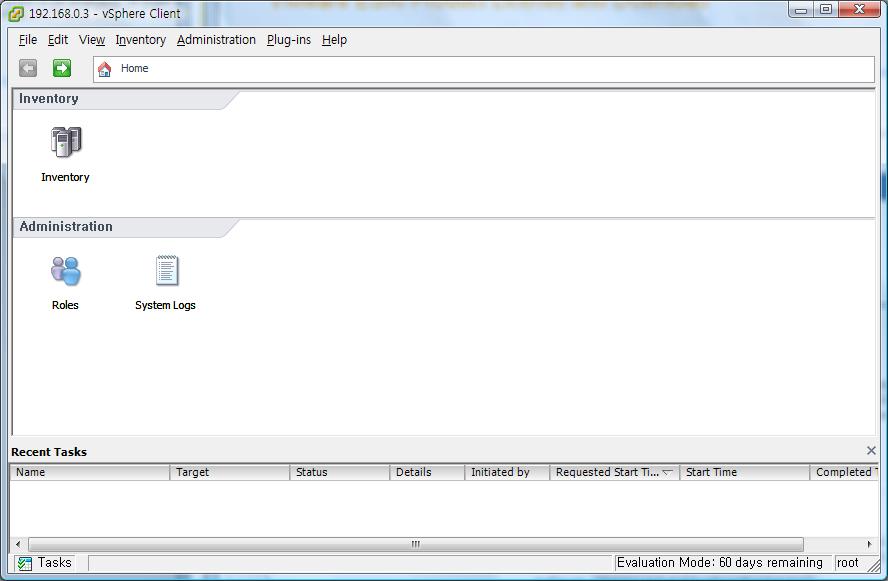Open the View menu
Image resolution: width=888 pixels, height=581 pixels.
click(x=92, y=40)
